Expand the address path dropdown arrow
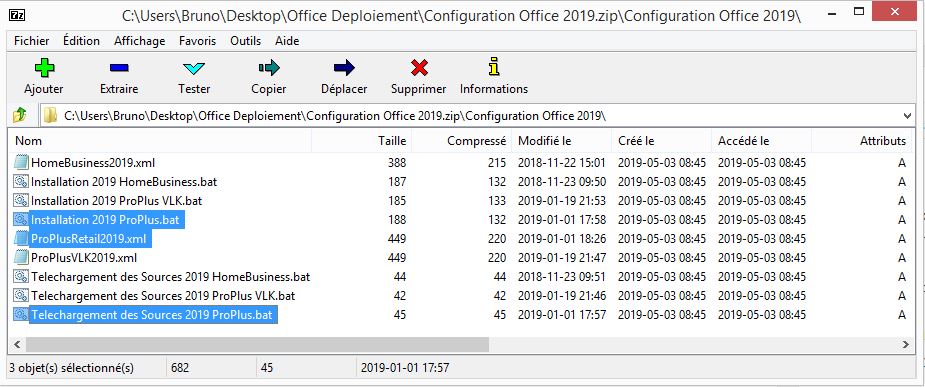The height and width of the screenshot is (387, 925). (907, 116)
